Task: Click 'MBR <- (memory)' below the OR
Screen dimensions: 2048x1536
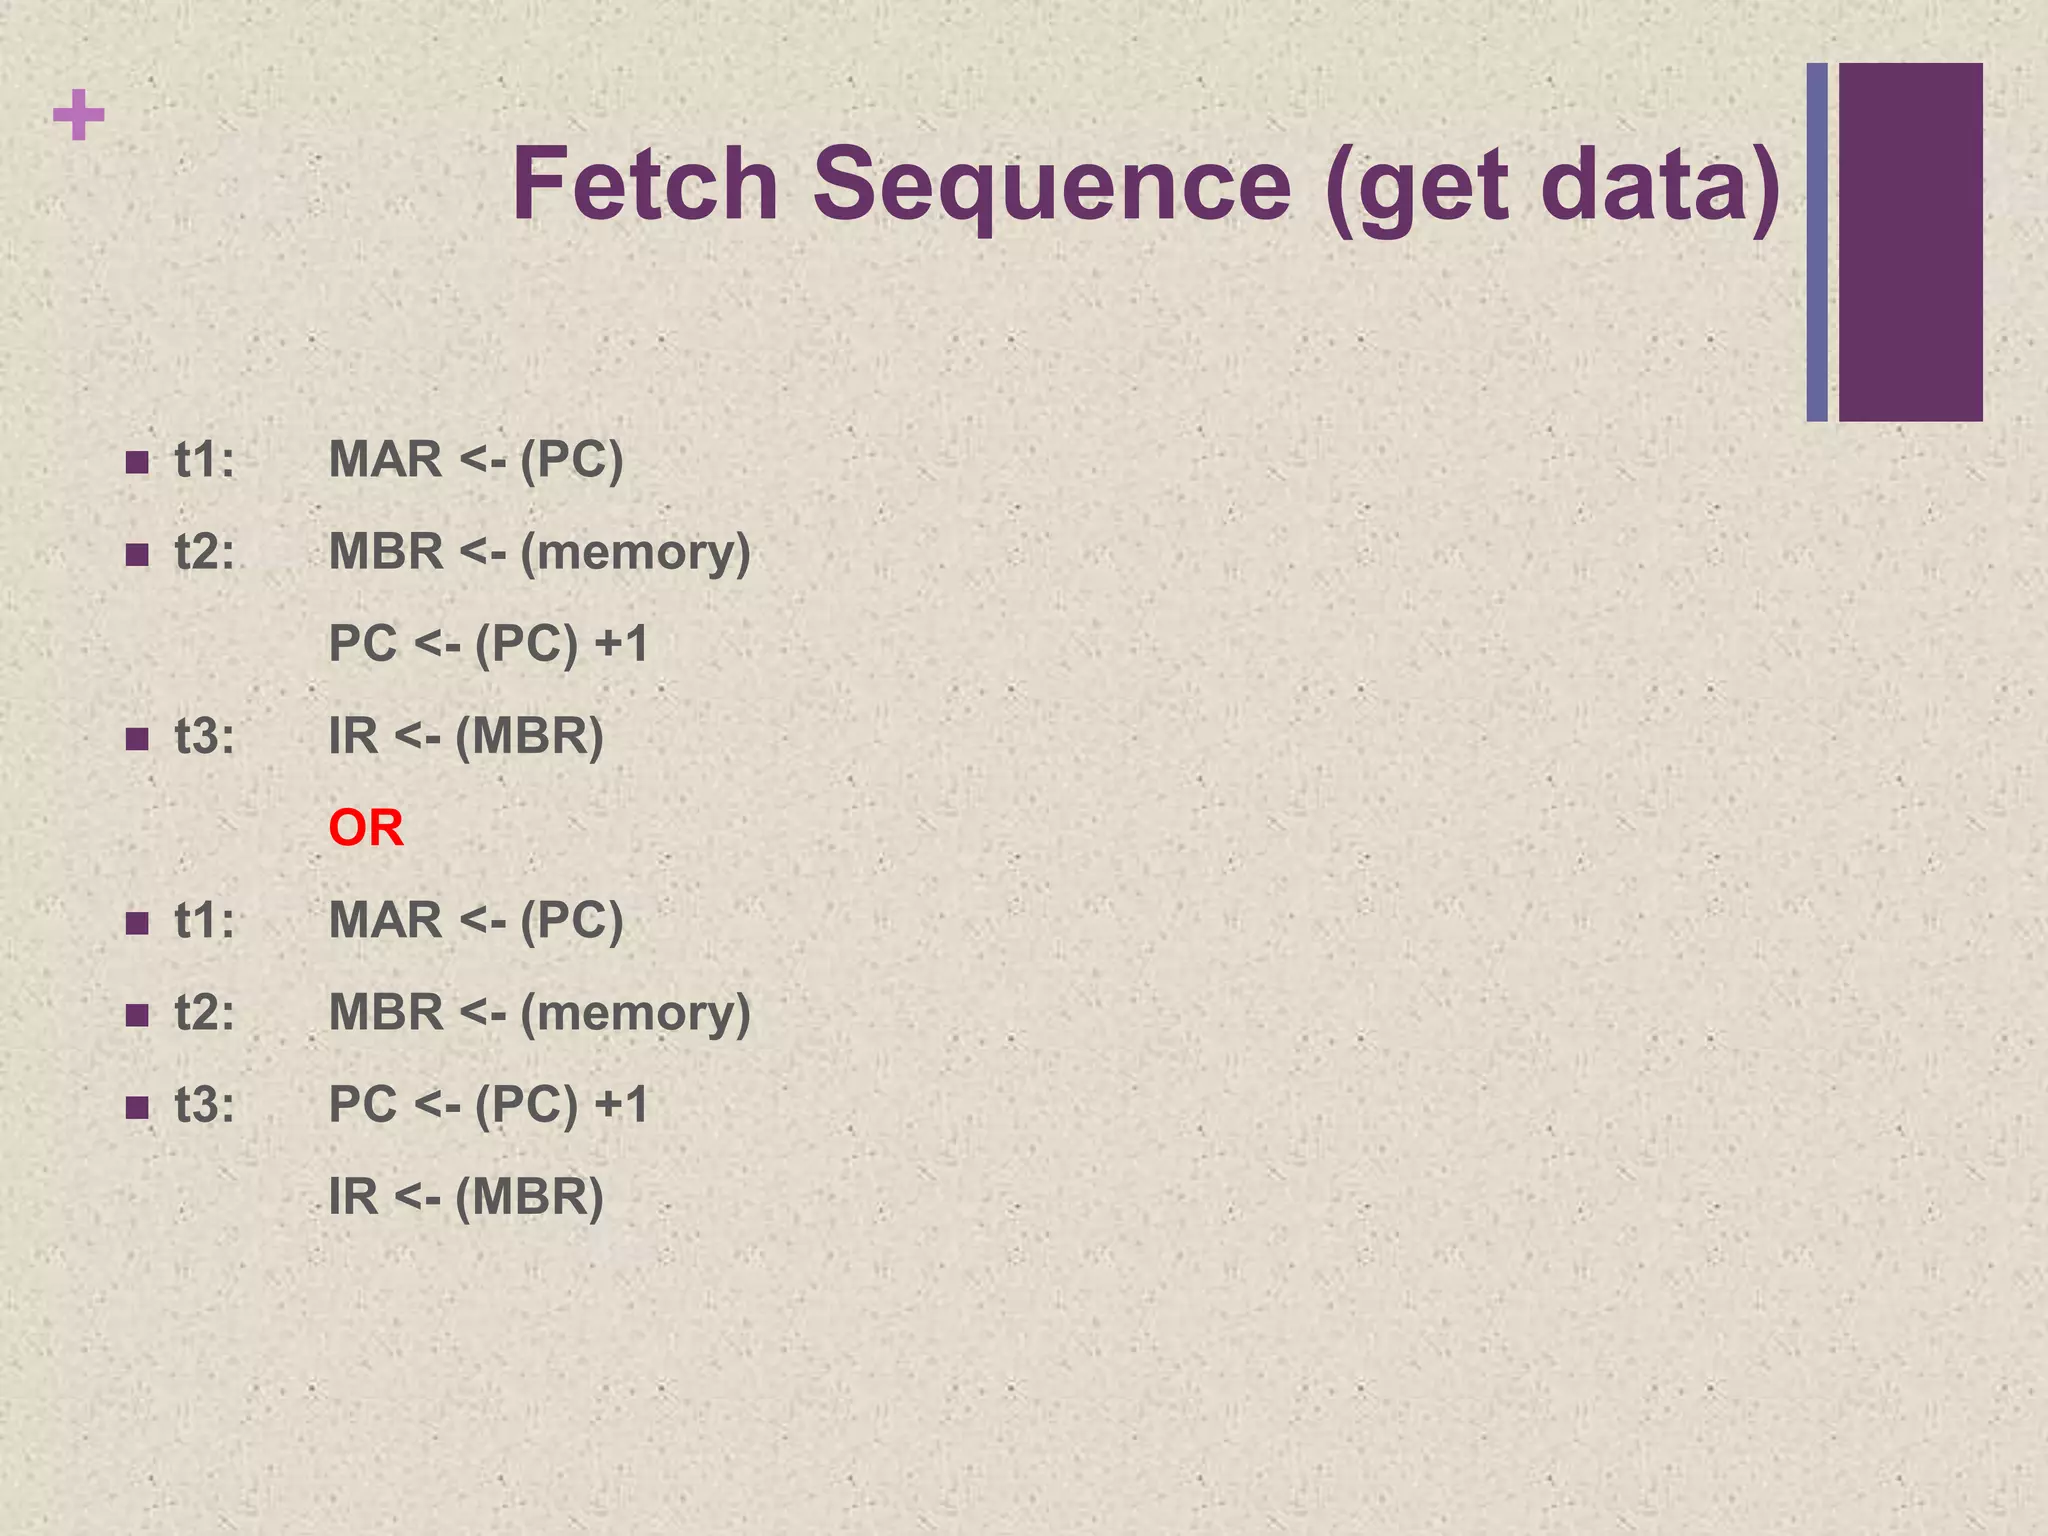Action: point(539,1013)
